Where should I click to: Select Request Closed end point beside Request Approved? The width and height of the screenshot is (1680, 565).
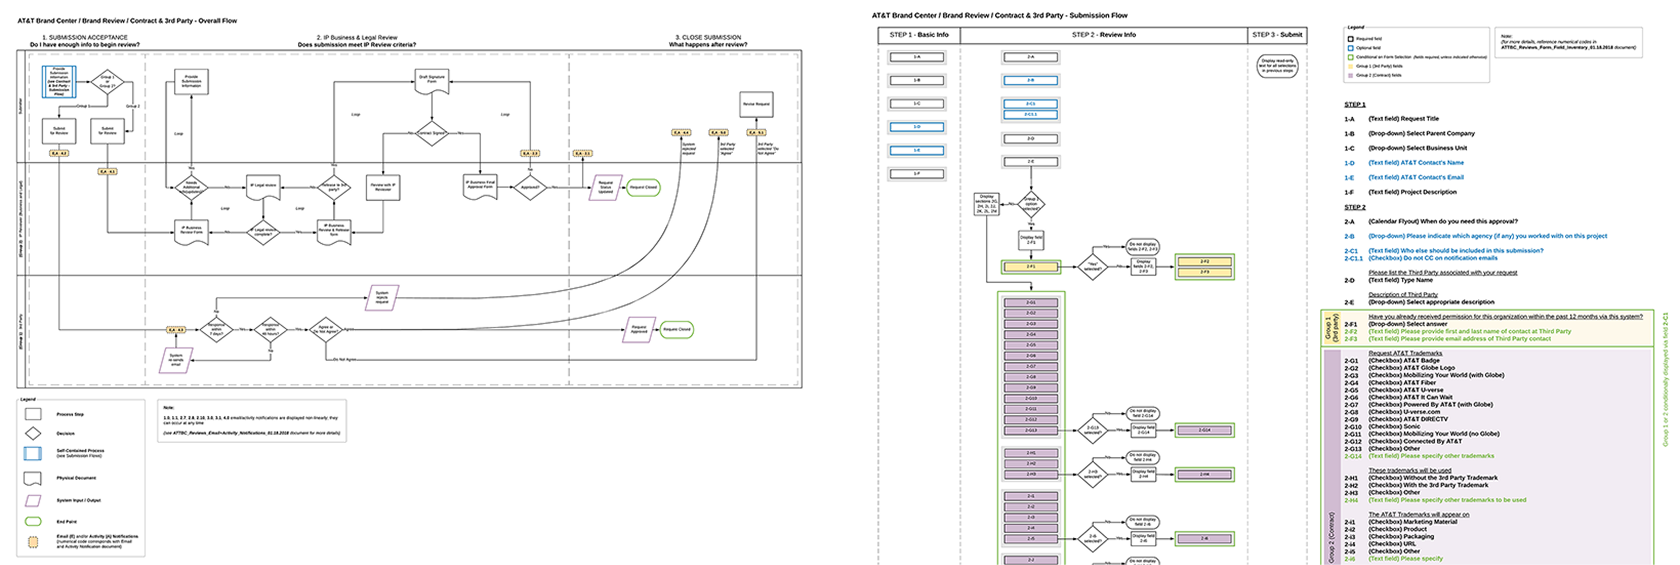(677, 329)
